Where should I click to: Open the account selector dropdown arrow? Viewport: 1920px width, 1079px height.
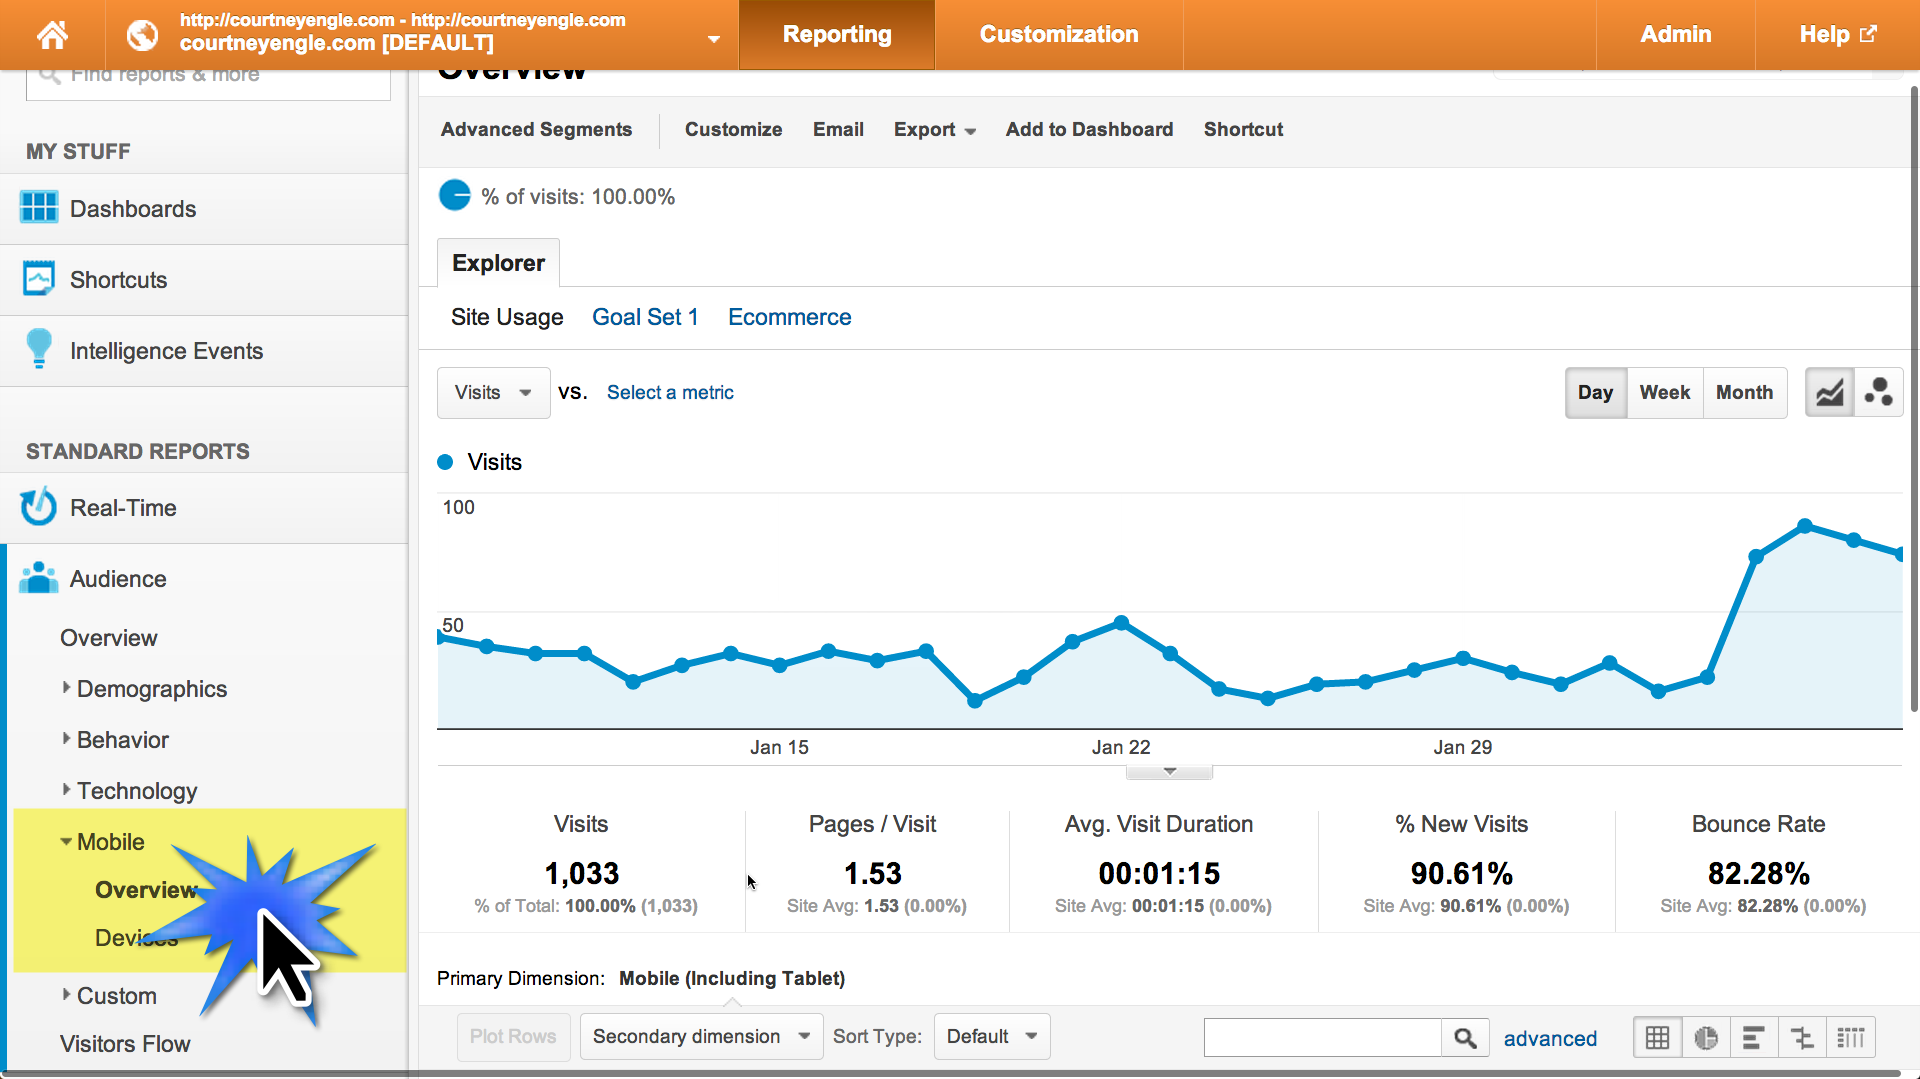714,40
